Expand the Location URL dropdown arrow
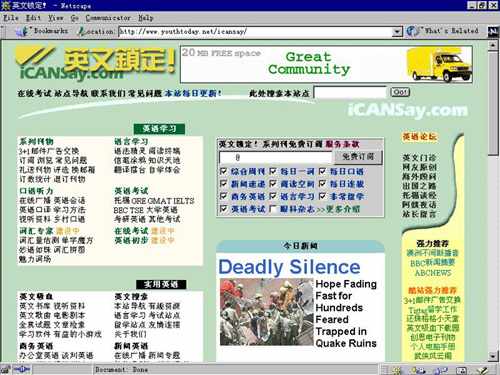 (397, 32)
